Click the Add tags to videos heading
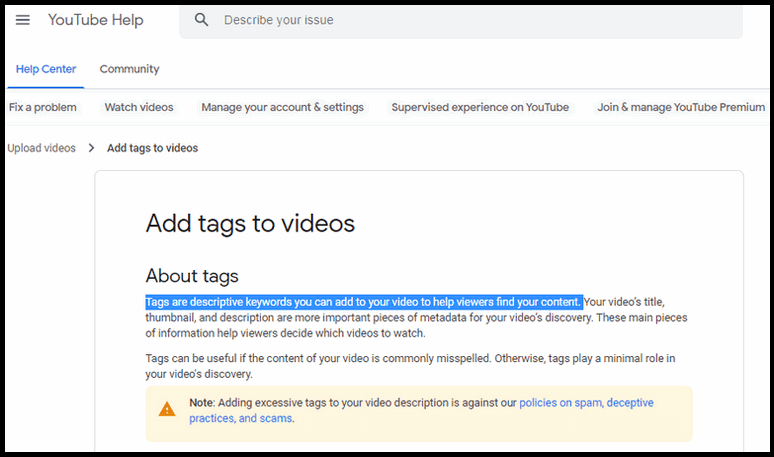The width and height of the screenshot is (774, 457). (x=250, y=224)
